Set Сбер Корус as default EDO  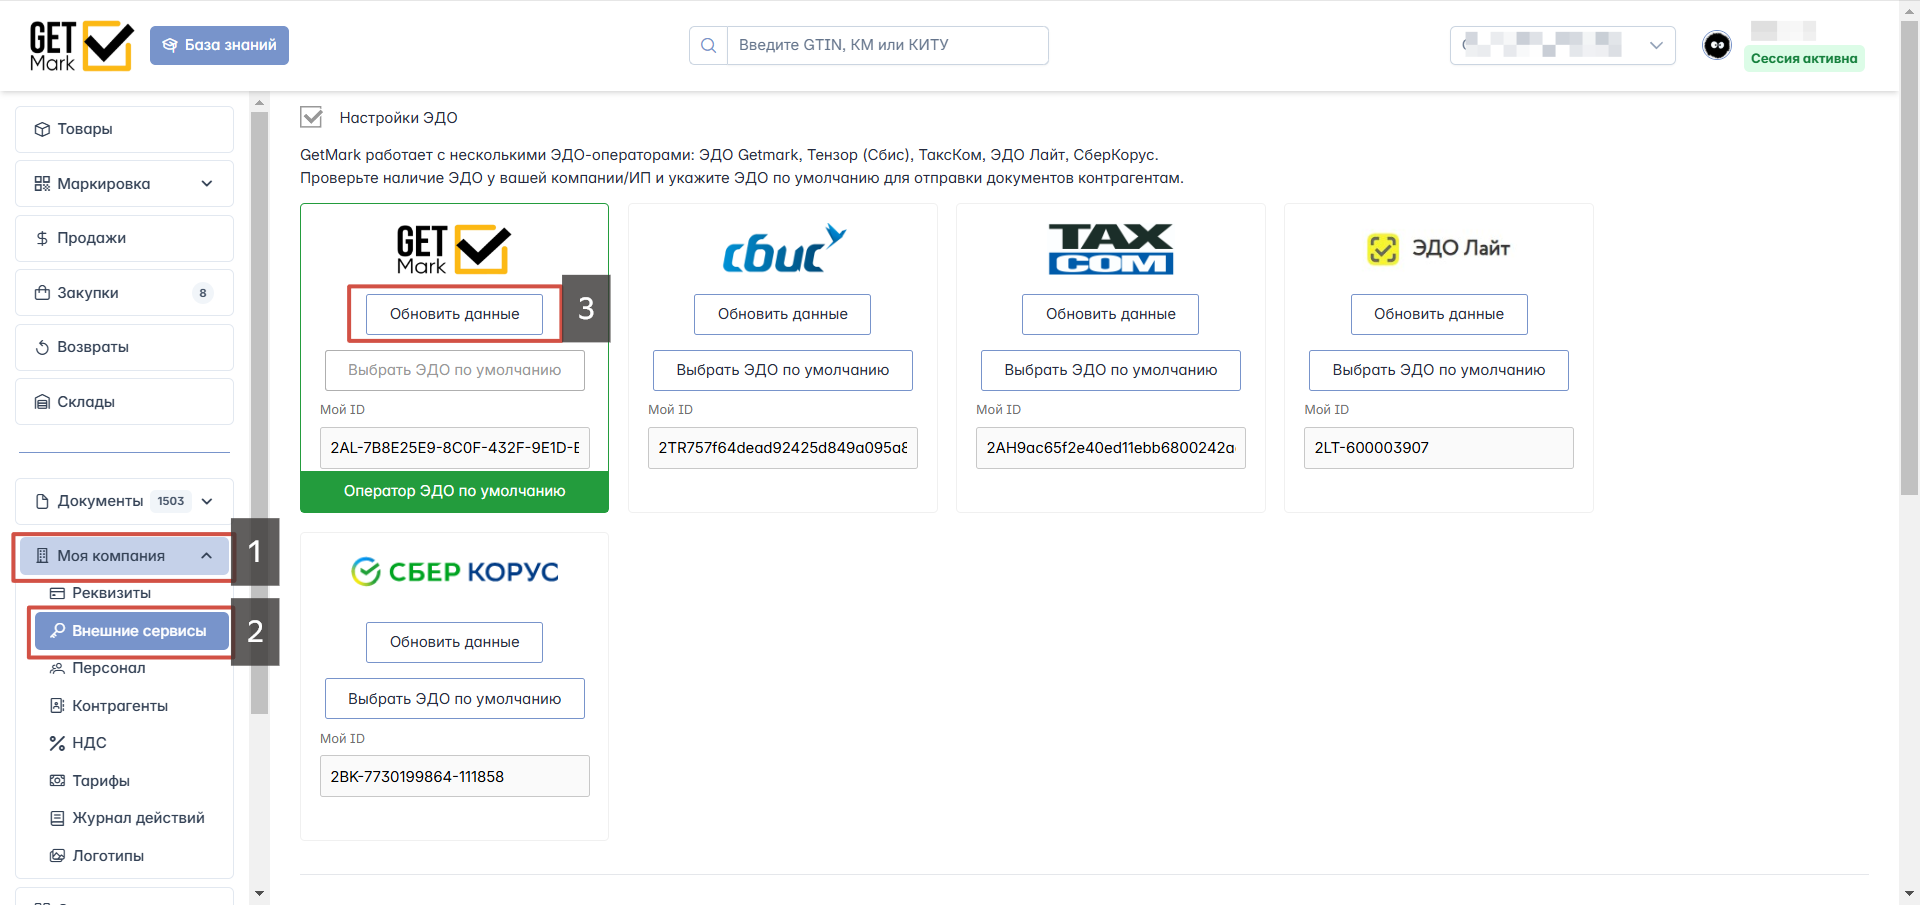pyautogui.click(x=455, y=699)
